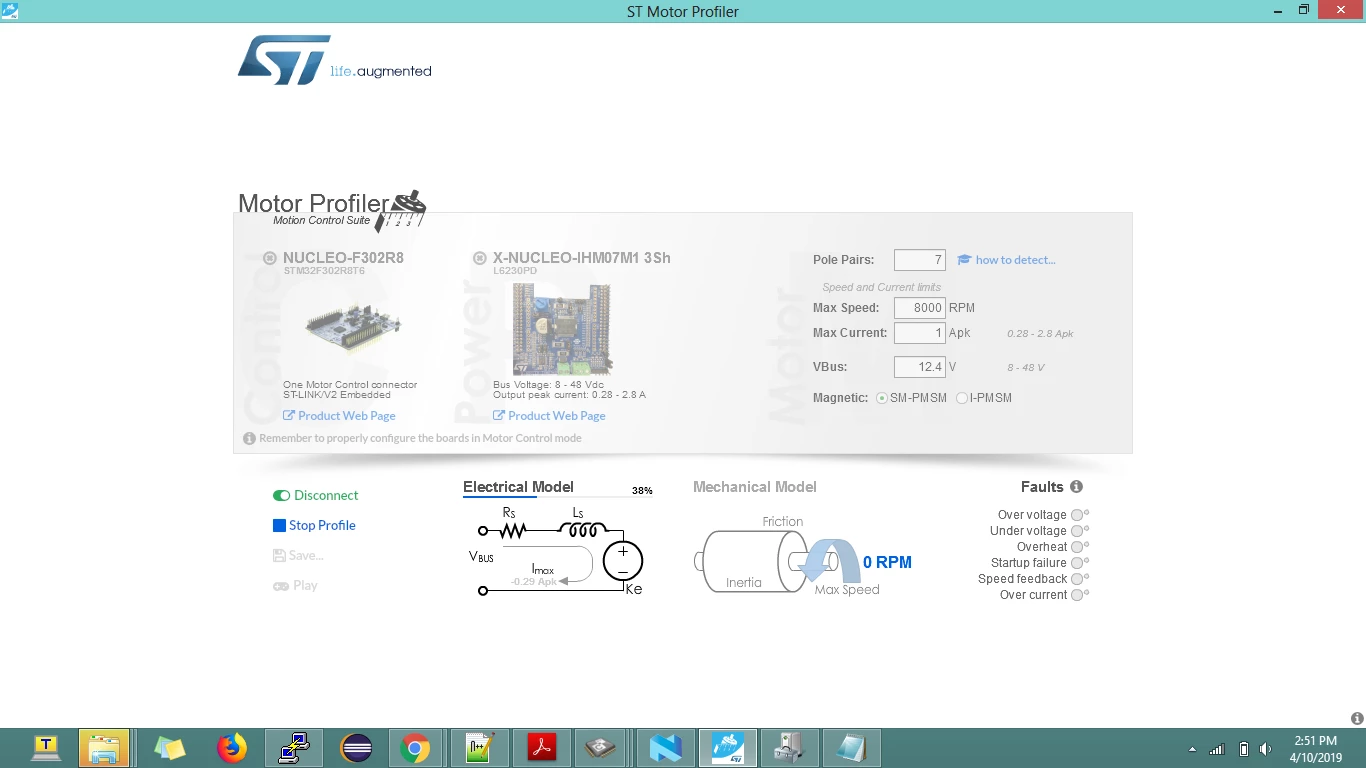
Task: Click the Over current fault indicator
Action: pos(1077,595)
